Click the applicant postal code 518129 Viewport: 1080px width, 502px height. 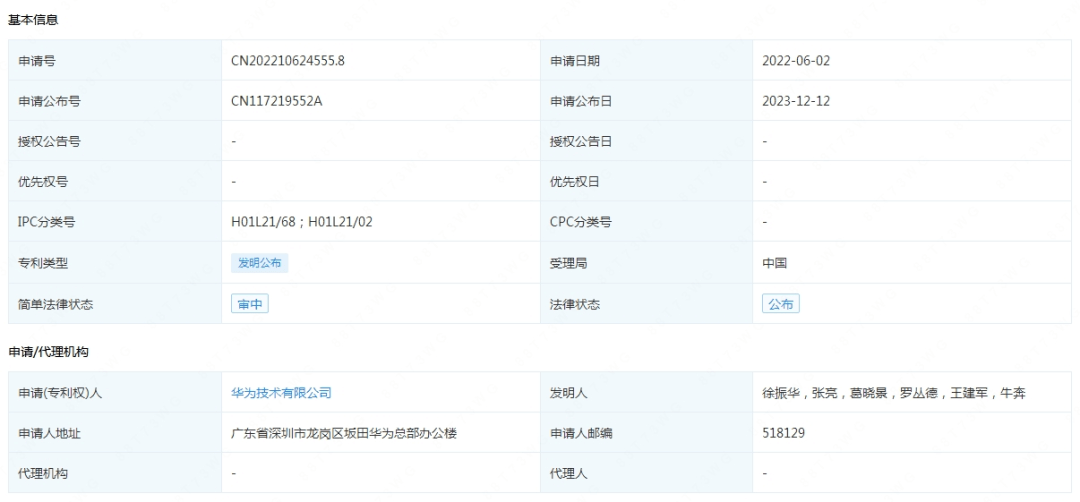[784, 433]
